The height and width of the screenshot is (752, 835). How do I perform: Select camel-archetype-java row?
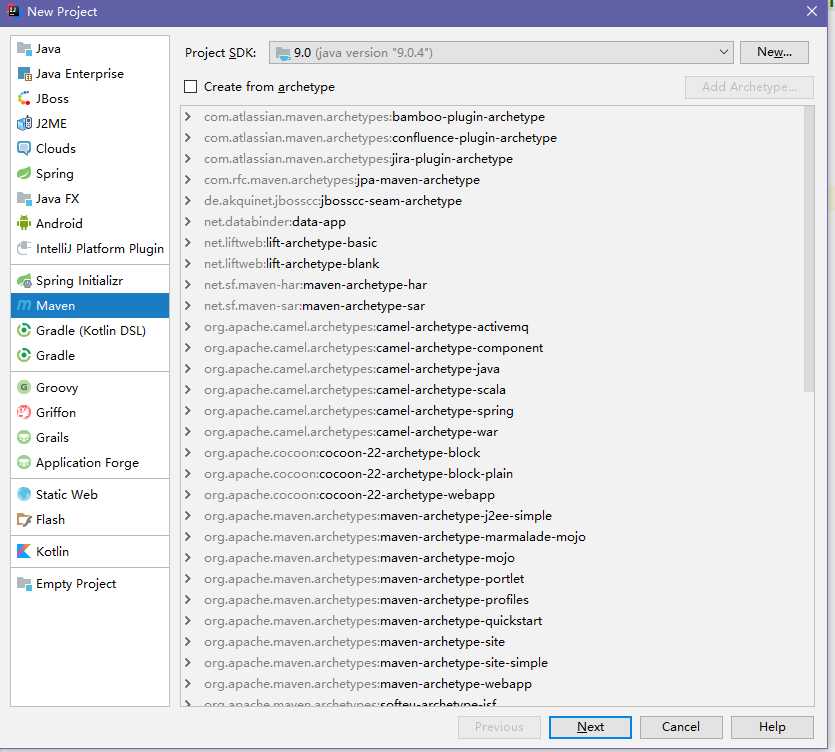click(x=493, y=369)
